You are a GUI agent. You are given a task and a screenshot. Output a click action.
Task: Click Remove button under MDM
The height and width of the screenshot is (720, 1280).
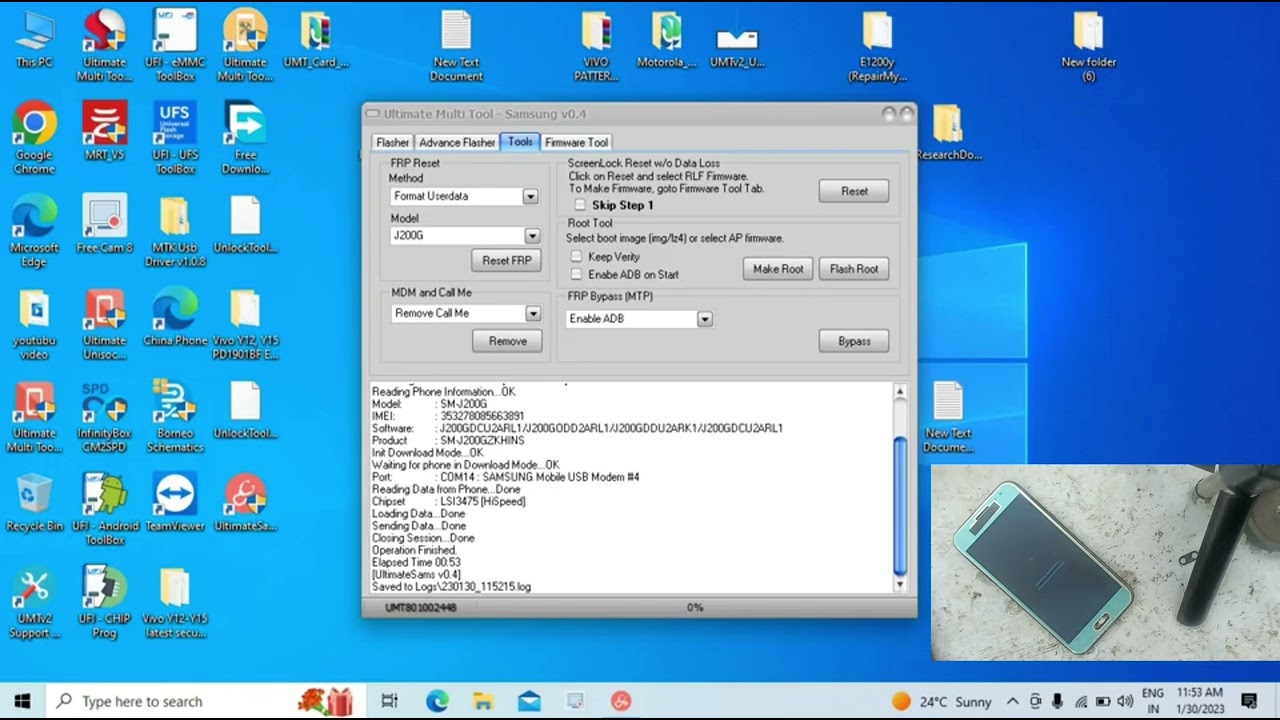click(x=507, y=341)
